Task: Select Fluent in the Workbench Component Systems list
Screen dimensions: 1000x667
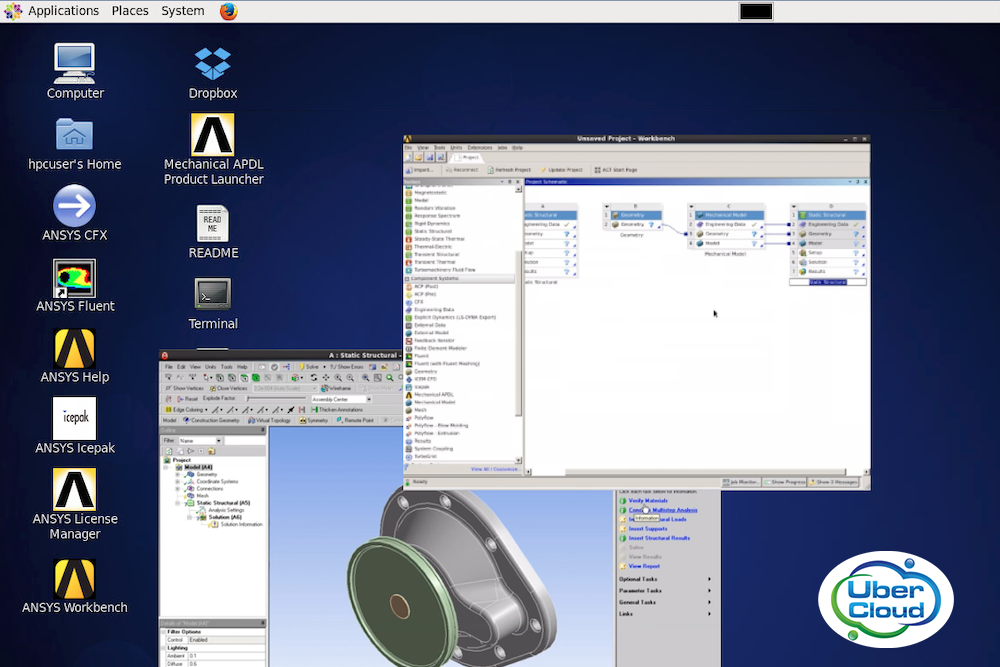Action: (x=422, y=356)
